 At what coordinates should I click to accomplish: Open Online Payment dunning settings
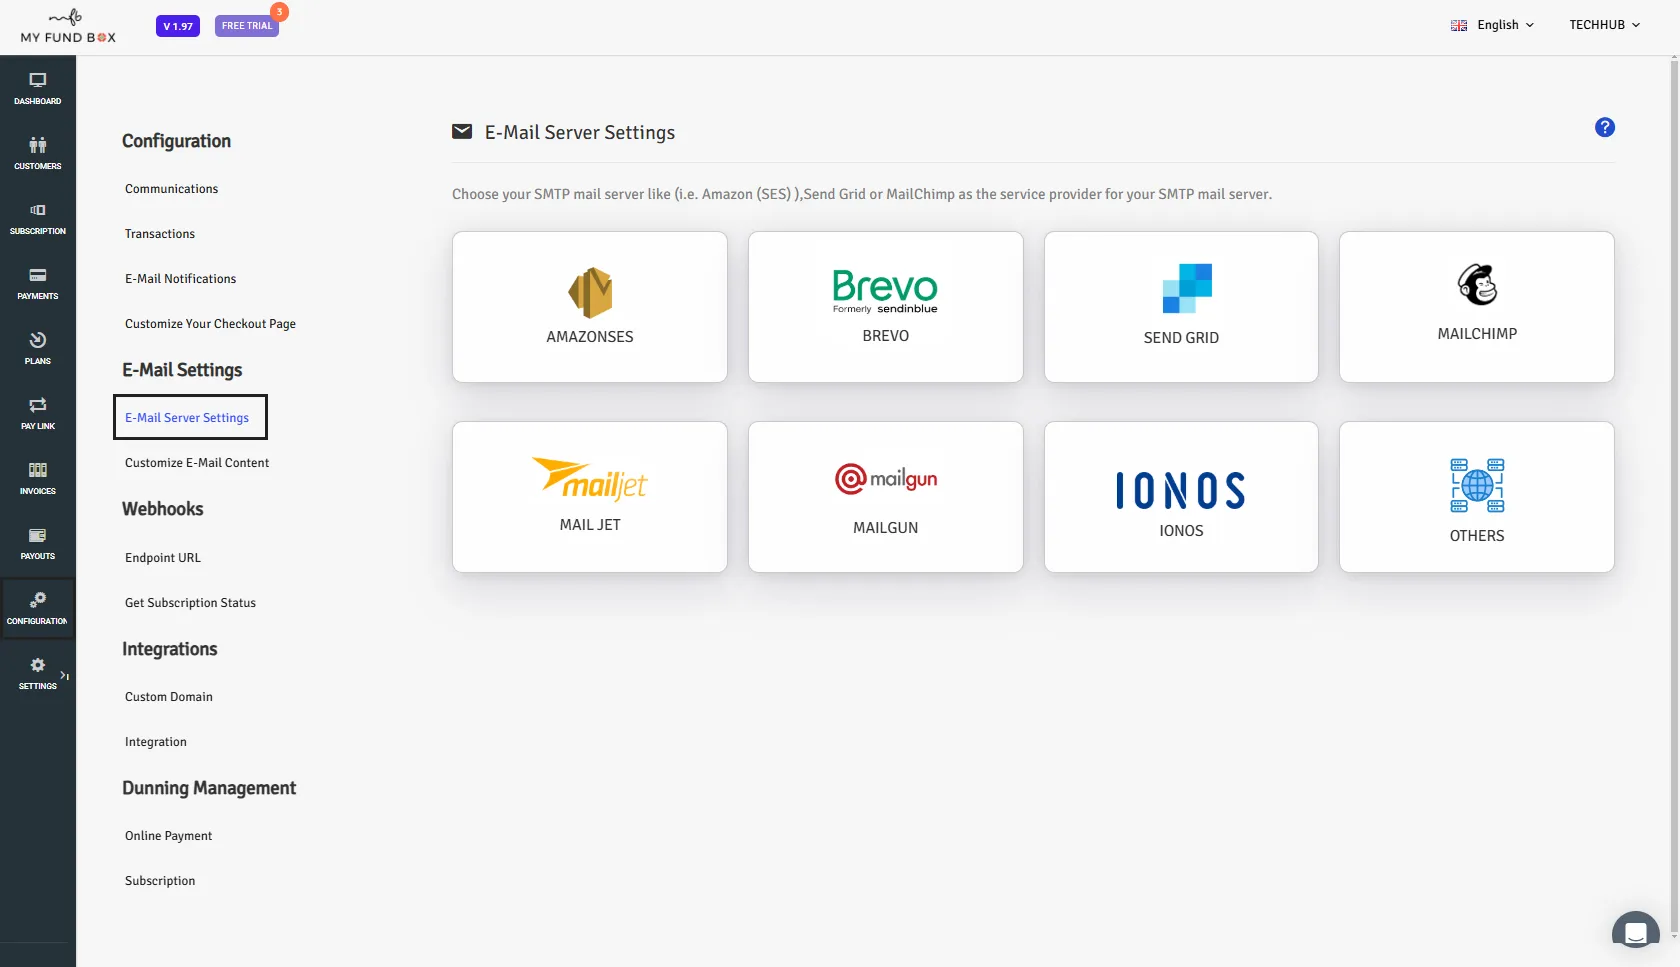click(168, 836)
